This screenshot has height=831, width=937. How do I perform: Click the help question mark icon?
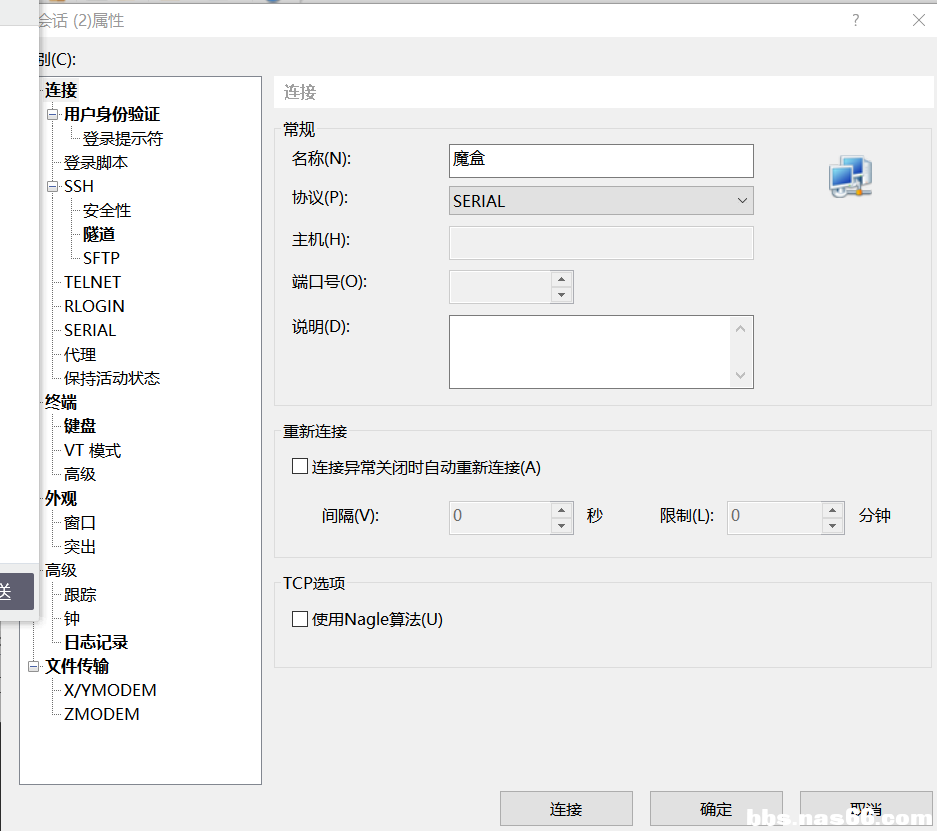(x=855, y=20)
